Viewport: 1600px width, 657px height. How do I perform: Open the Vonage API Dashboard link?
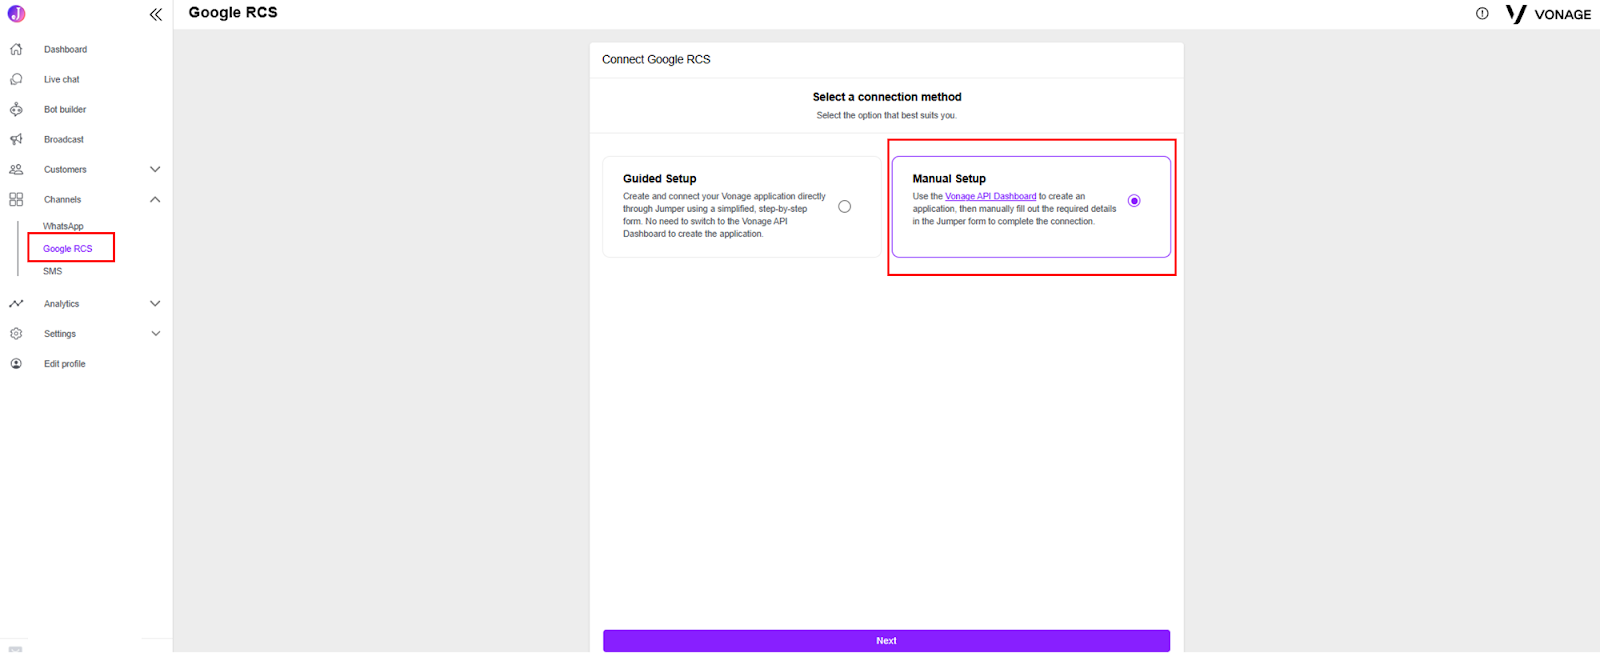(991, 196)
